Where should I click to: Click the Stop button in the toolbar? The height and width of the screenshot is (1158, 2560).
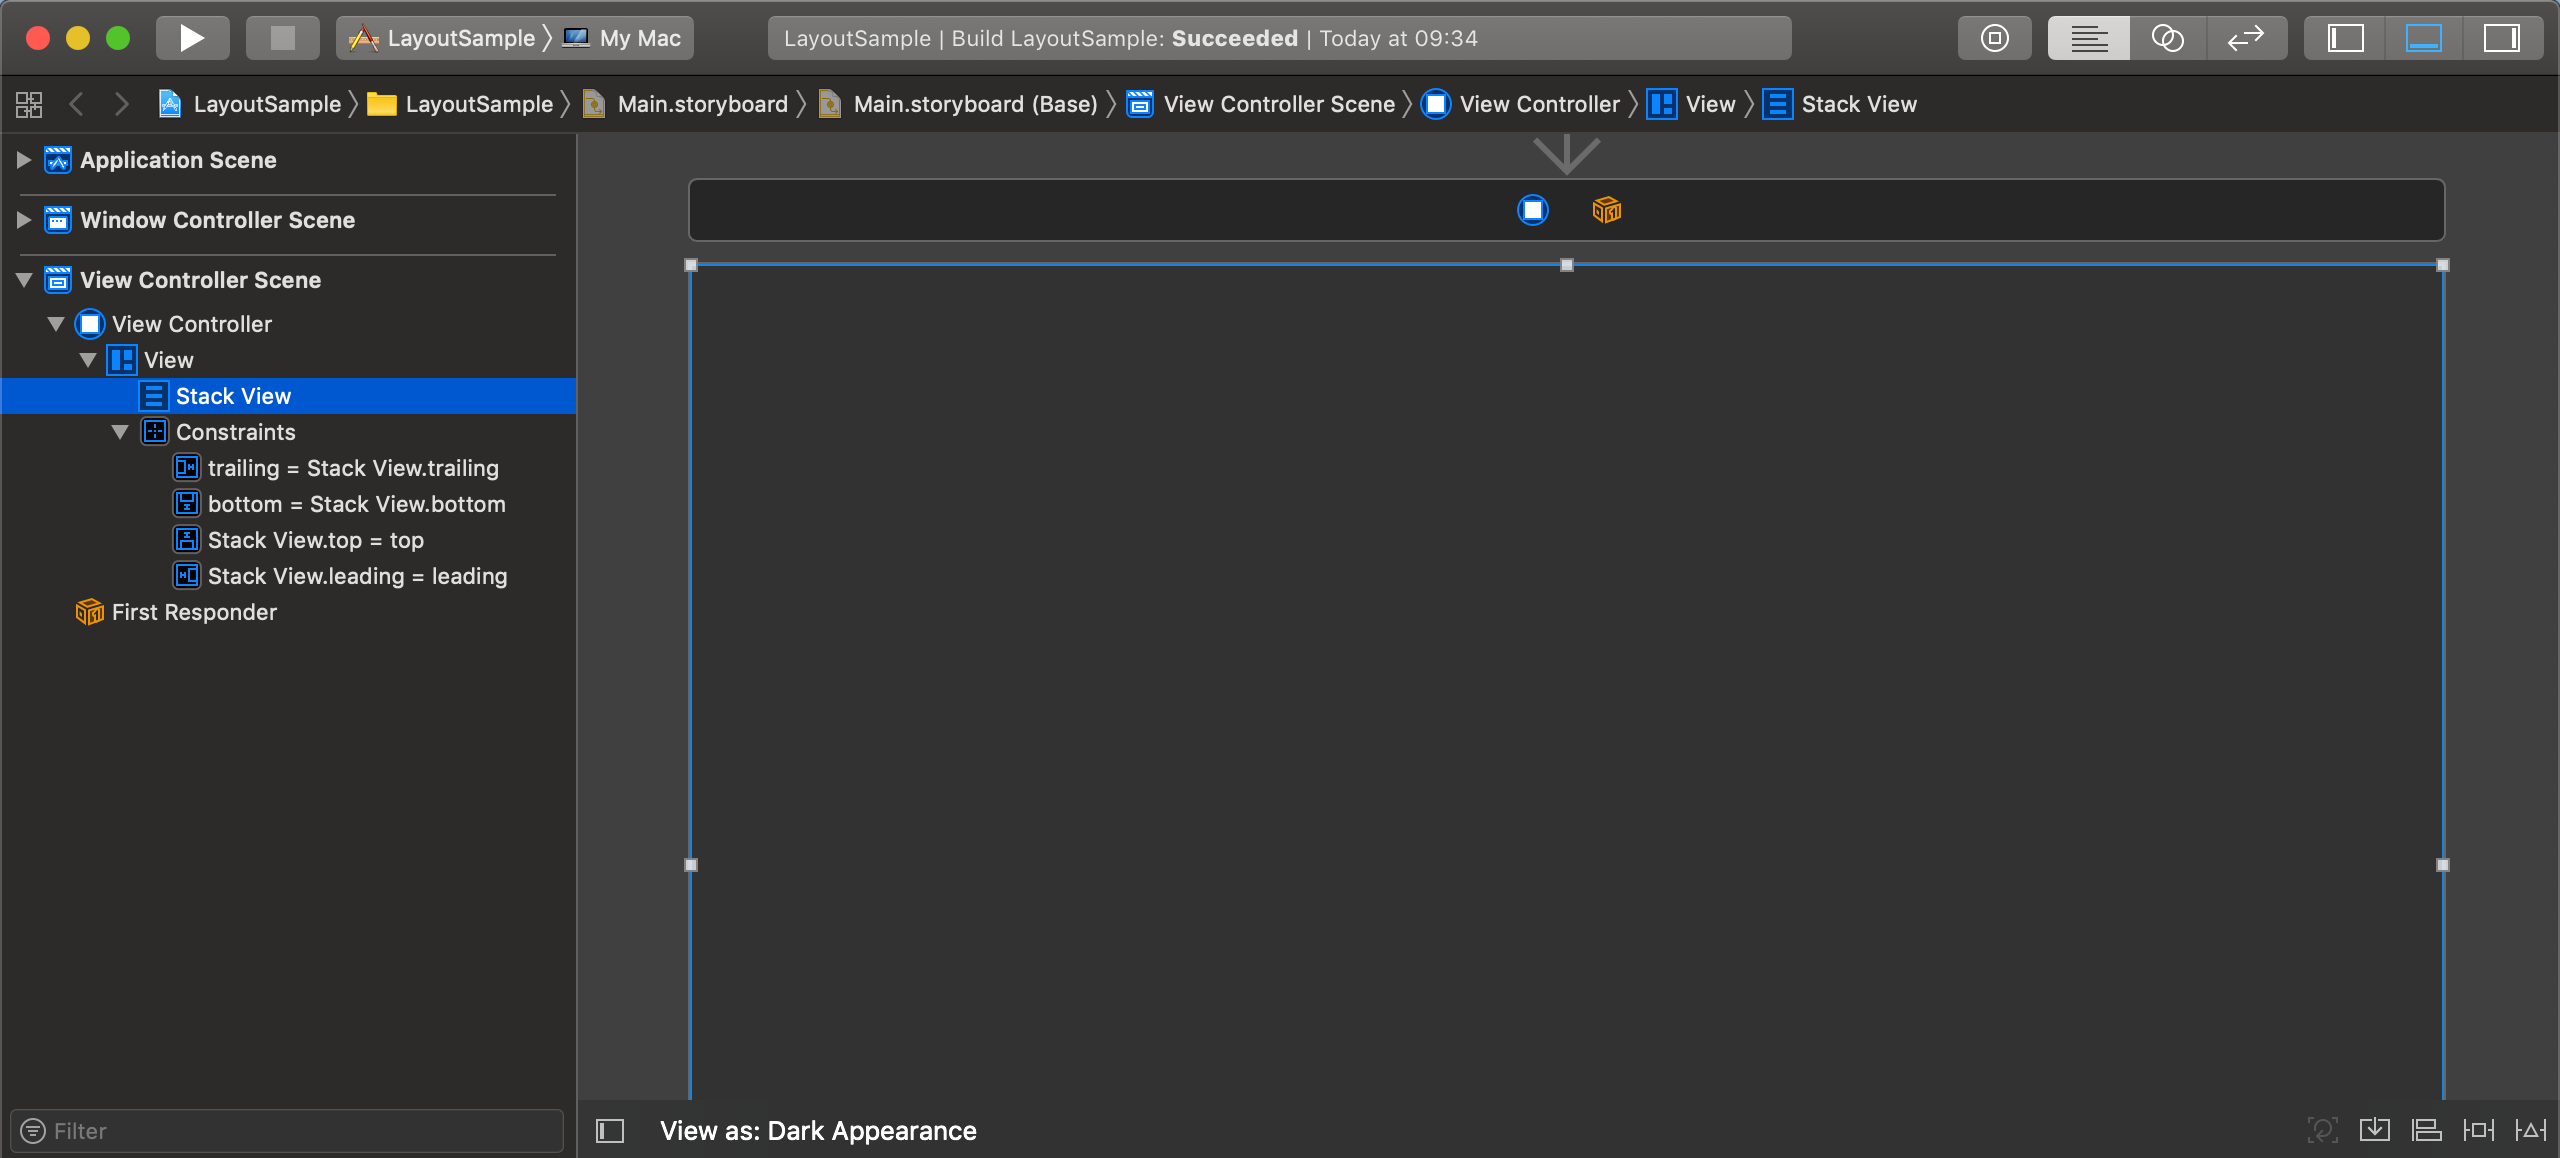coord(282,37)
